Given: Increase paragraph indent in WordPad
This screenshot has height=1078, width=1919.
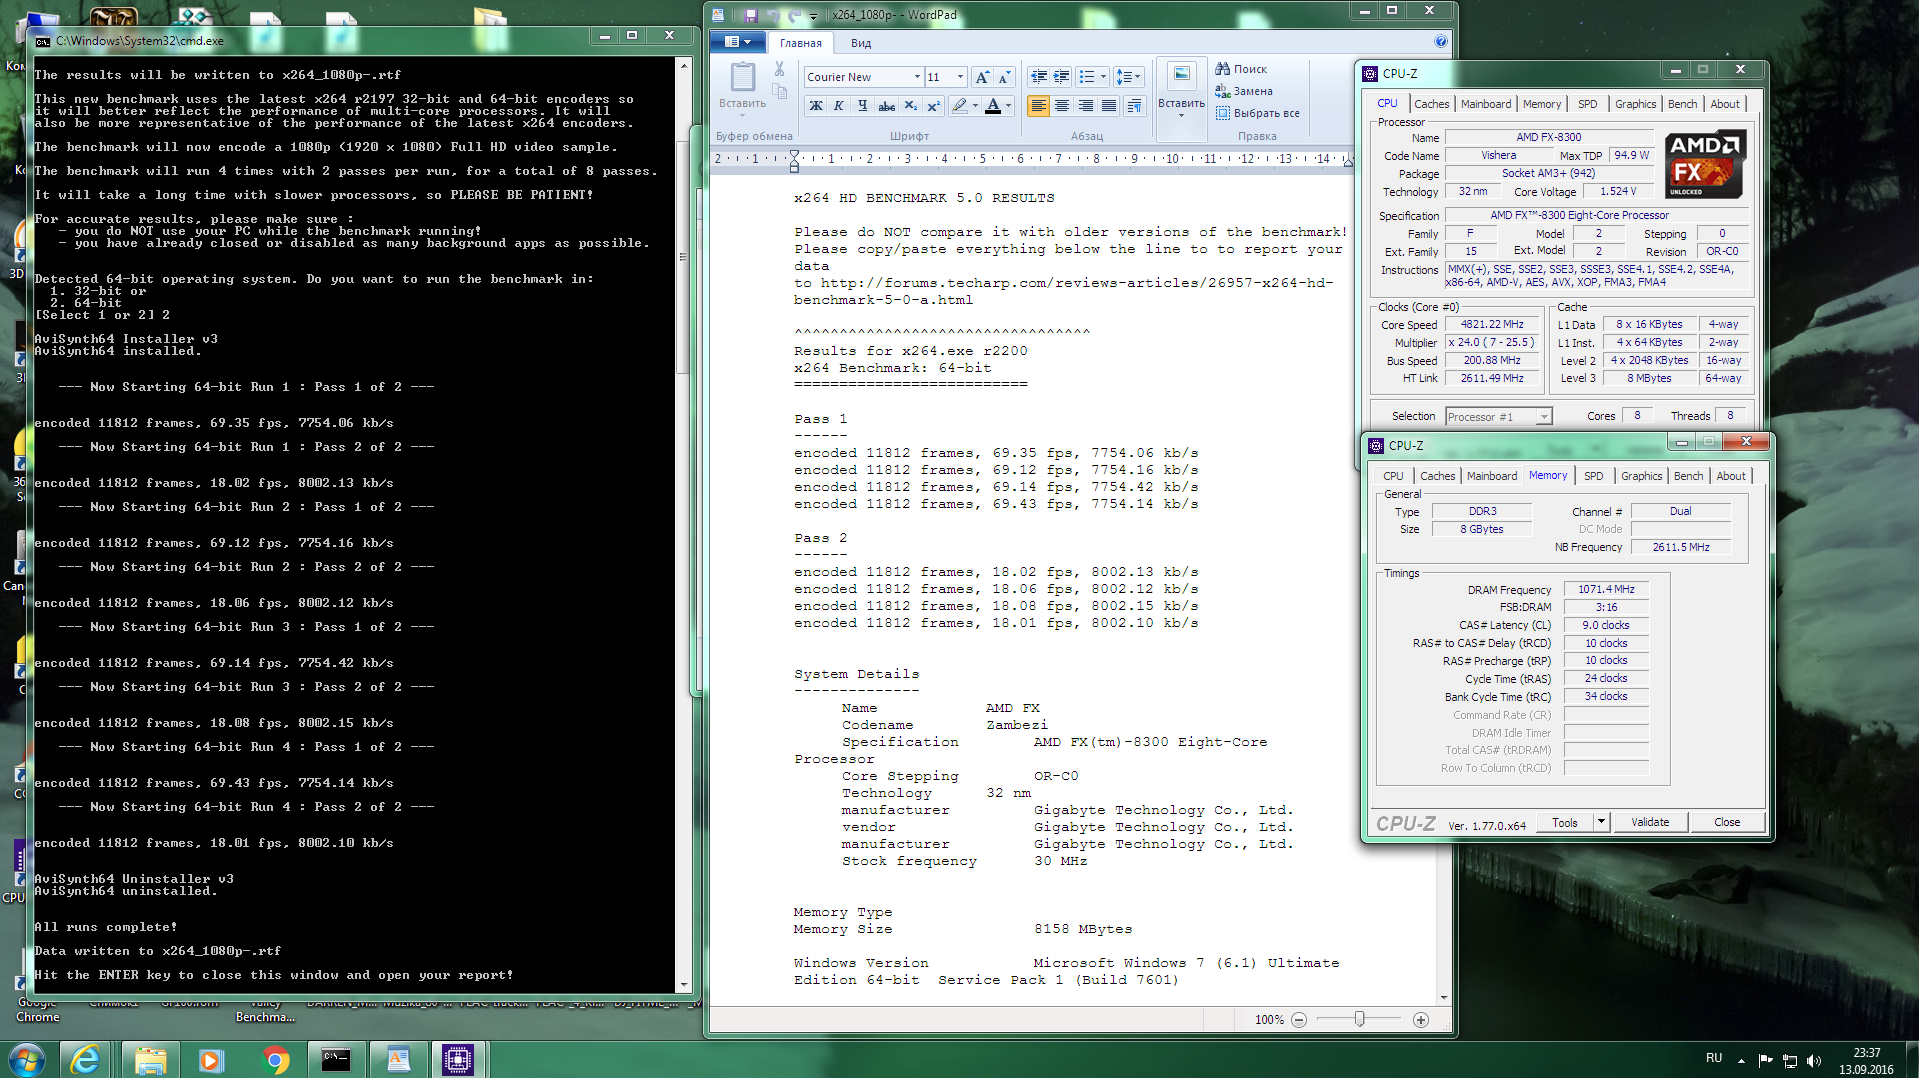Looking at the screenshot, I should pos(1061,77).
